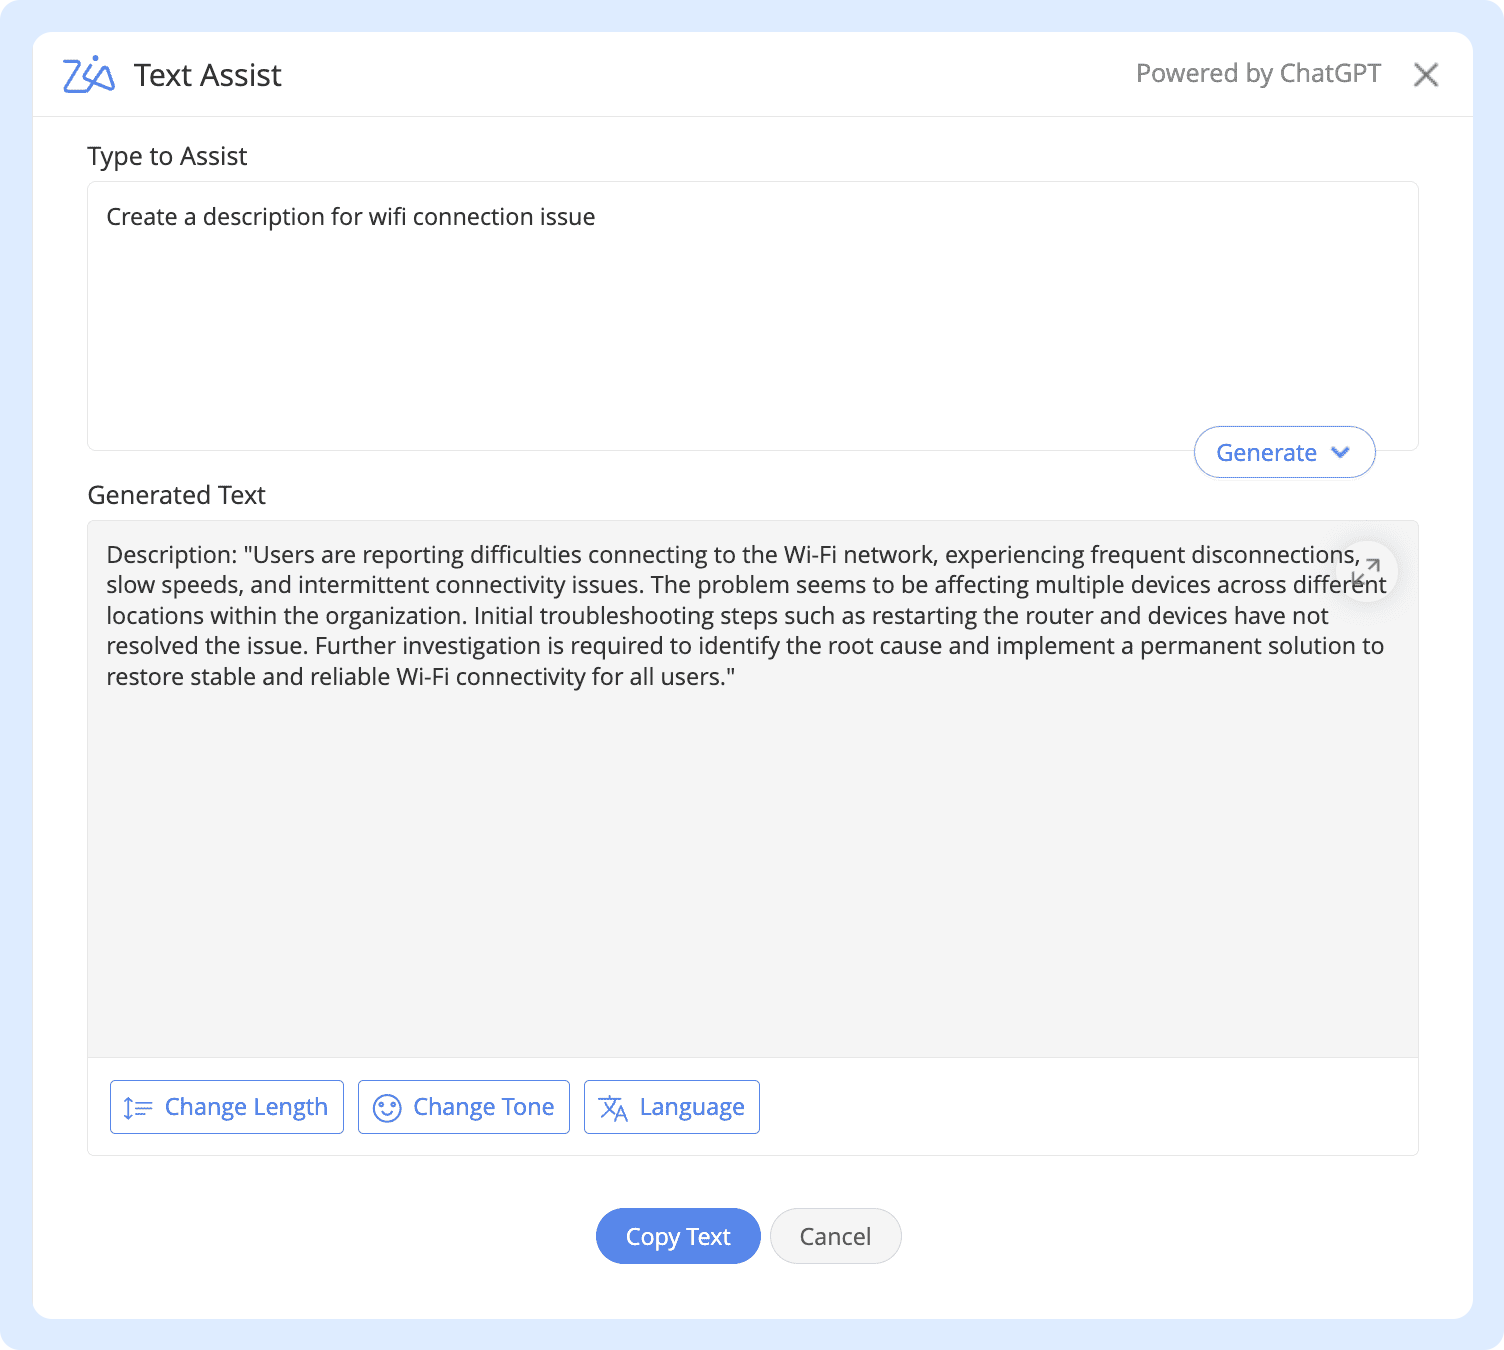Click the translation icon on Language button
Viewport: 1504px width, 1350px height.
tap(613, 1107)
